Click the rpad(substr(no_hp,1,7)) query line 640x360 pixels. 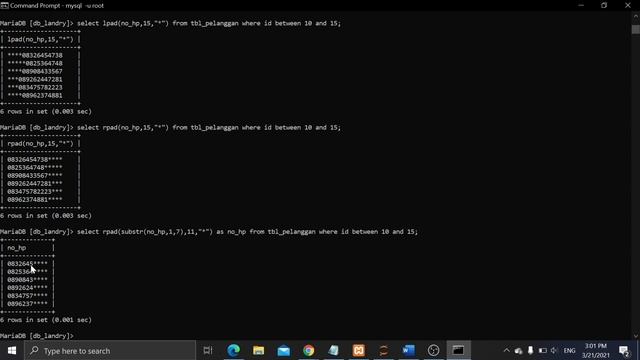tap(209, 231)
